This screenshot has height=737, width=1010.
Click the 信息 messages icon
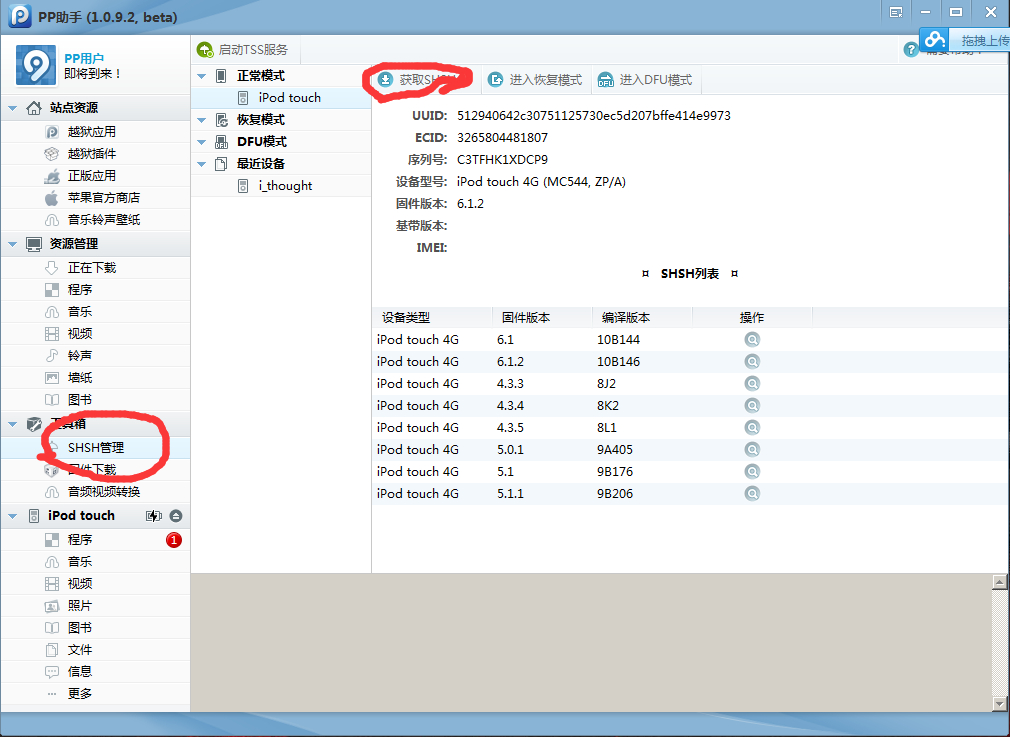click(x=52, y=671)
